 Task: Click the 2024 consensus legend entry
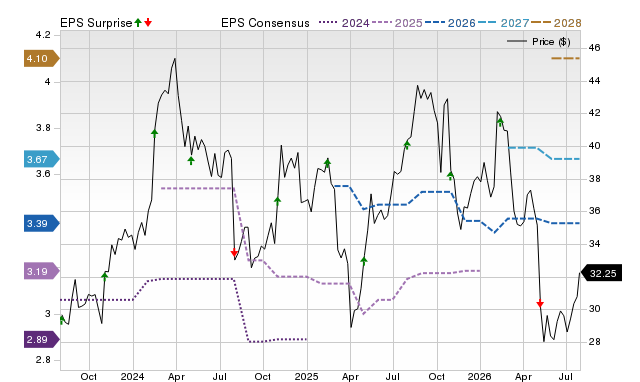coord(344,23)
